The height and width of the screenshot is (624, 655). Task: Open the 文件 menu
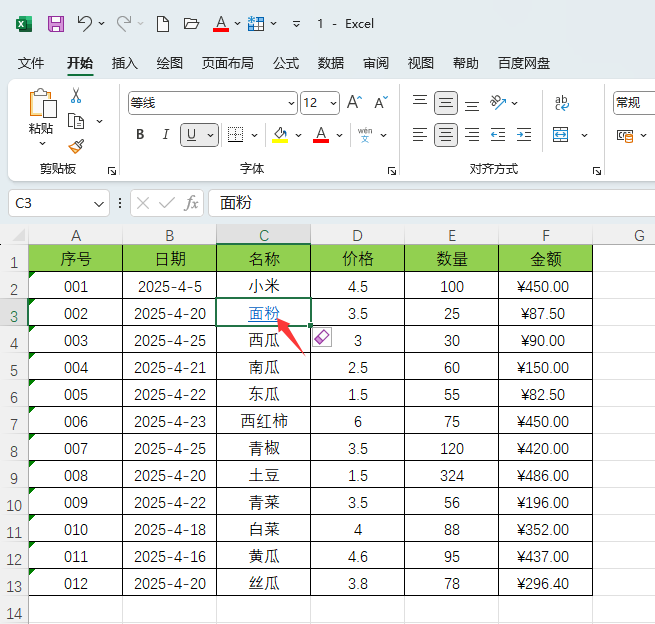pyautogui.click(x=30, y=63)
